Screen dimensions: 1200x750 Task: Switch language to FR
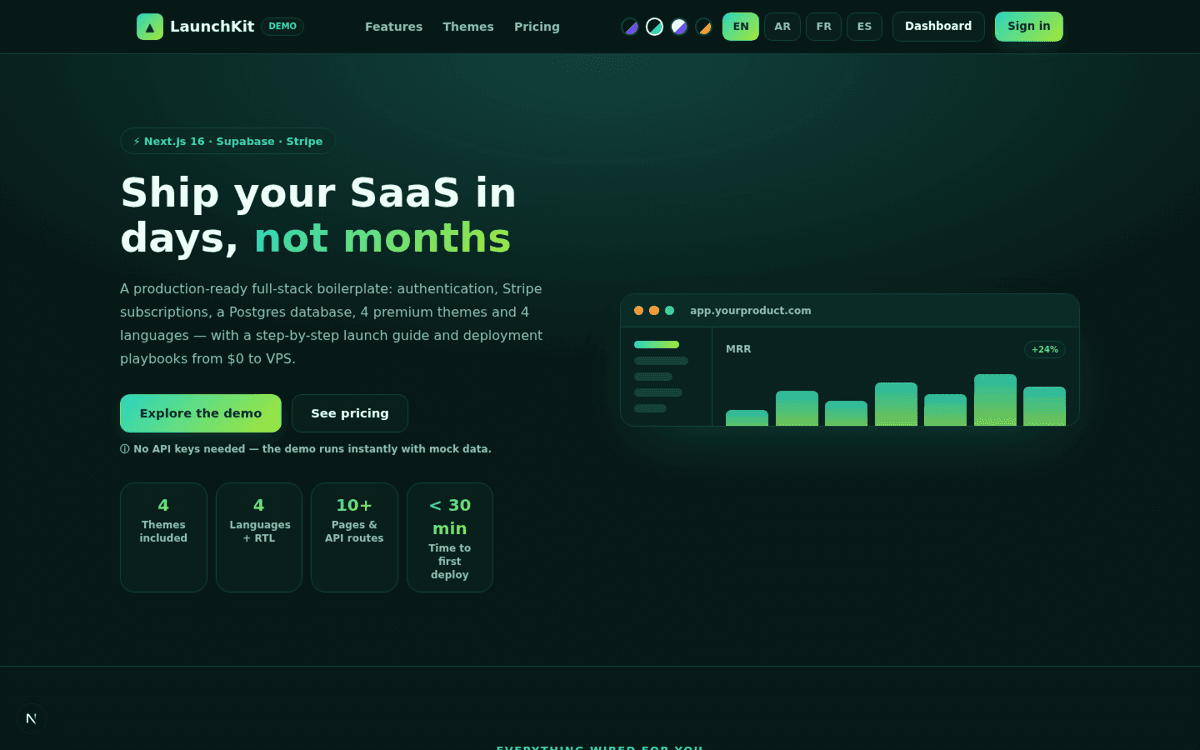click(823, 27)
